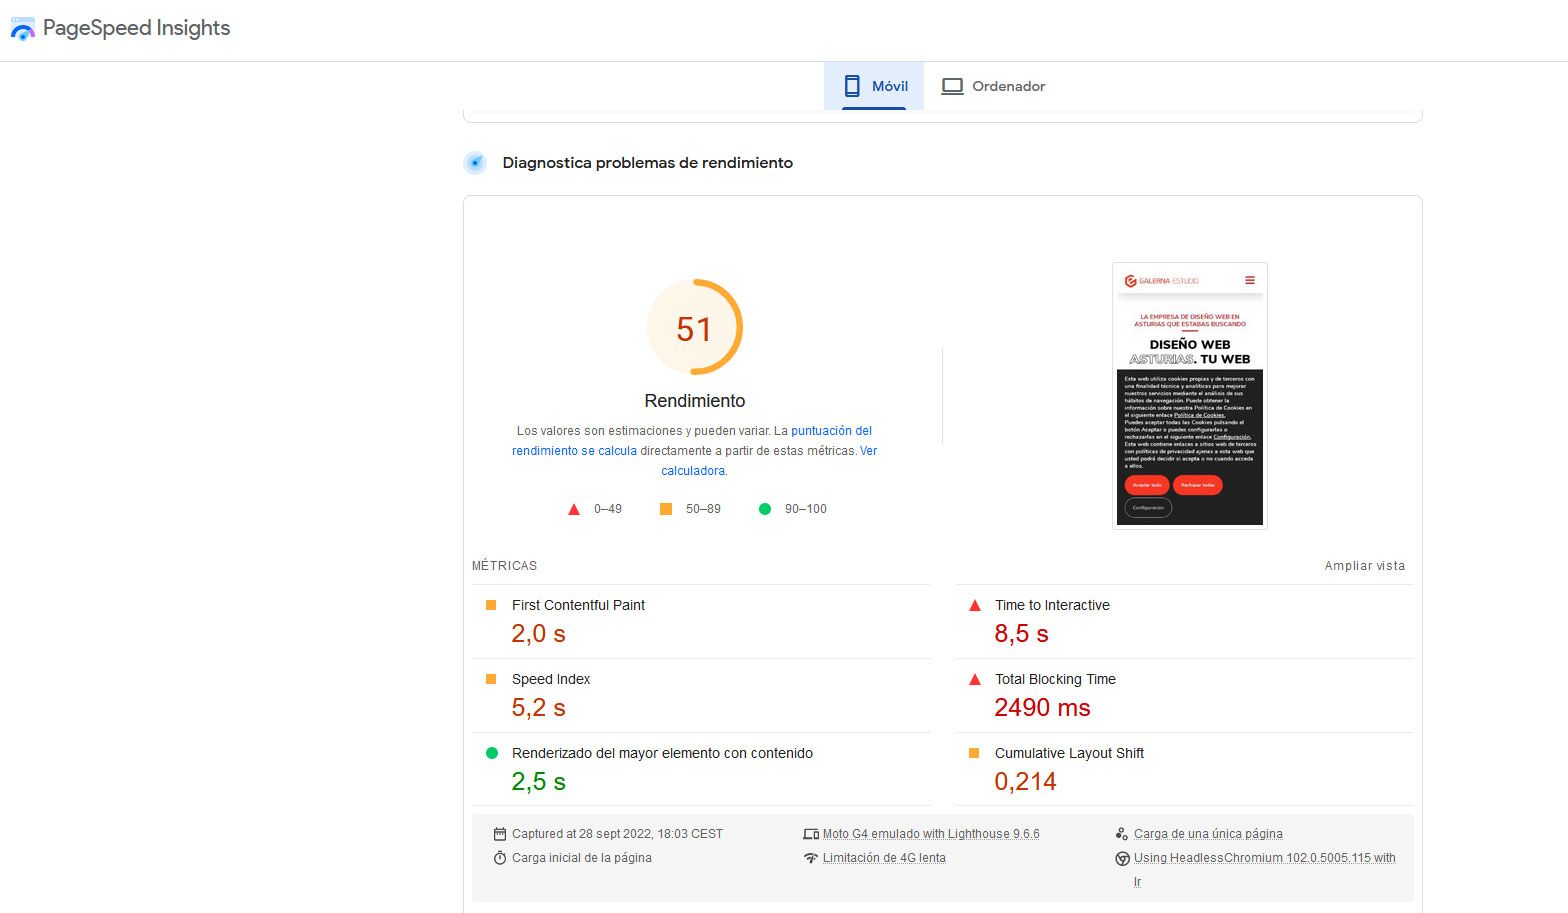The image size is (1568, 913).
Task: Open 'Limitación de 4G lenta' link
Action: 884,858
